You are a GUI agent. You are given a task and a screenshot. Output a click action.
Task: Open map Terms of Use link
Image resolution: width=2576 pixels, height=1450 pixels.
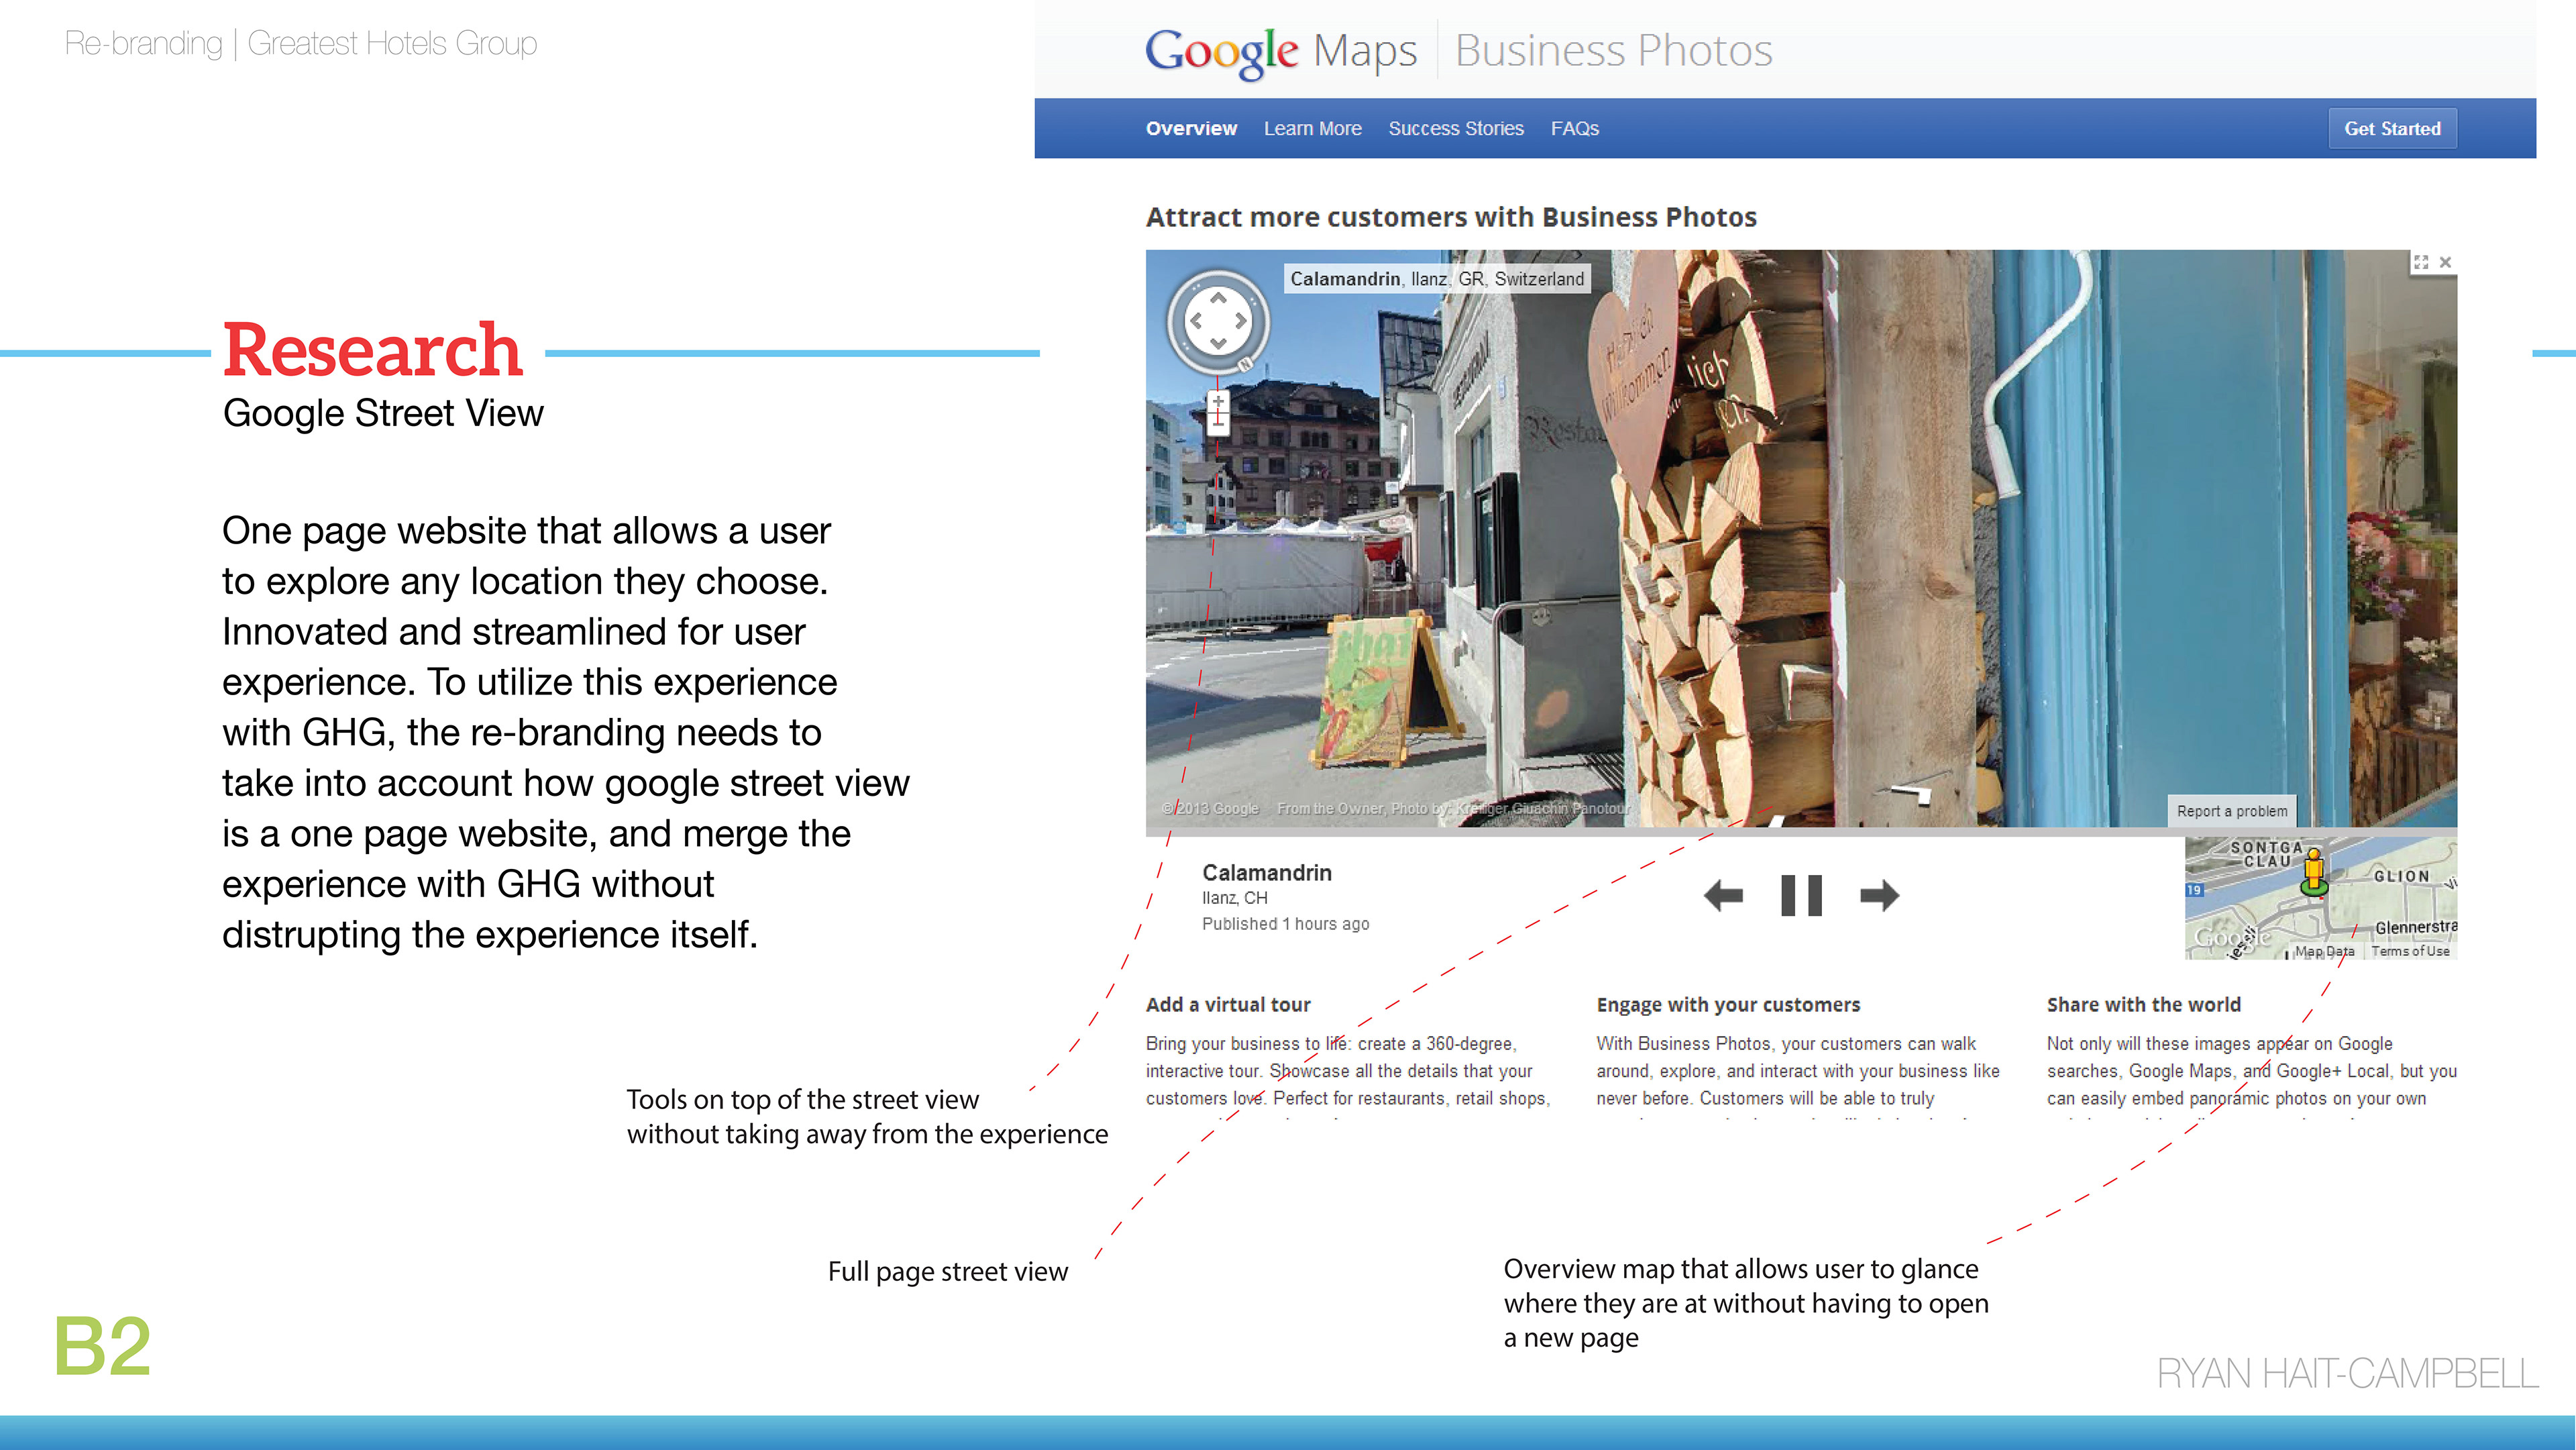2410,951
